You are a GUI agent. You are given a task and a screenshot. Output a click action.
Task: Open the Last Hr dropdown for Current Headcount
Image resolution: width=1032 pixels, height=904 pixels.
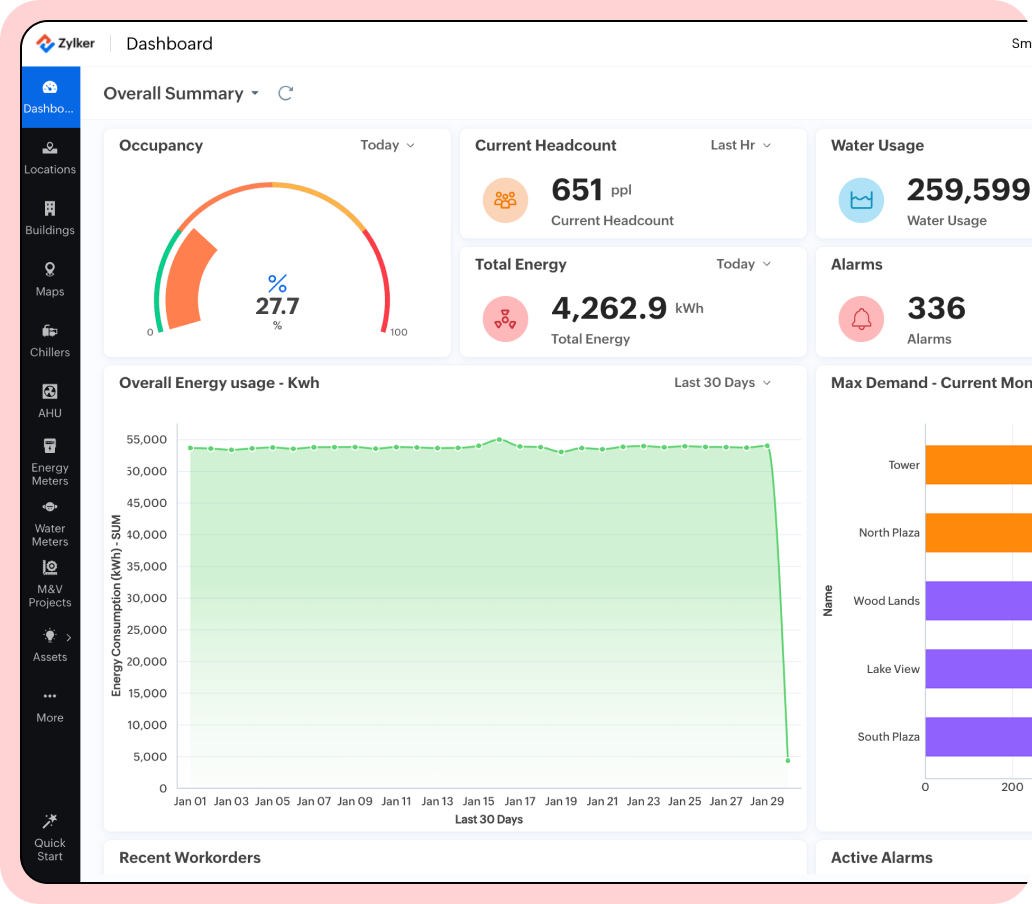click(740, 145)
